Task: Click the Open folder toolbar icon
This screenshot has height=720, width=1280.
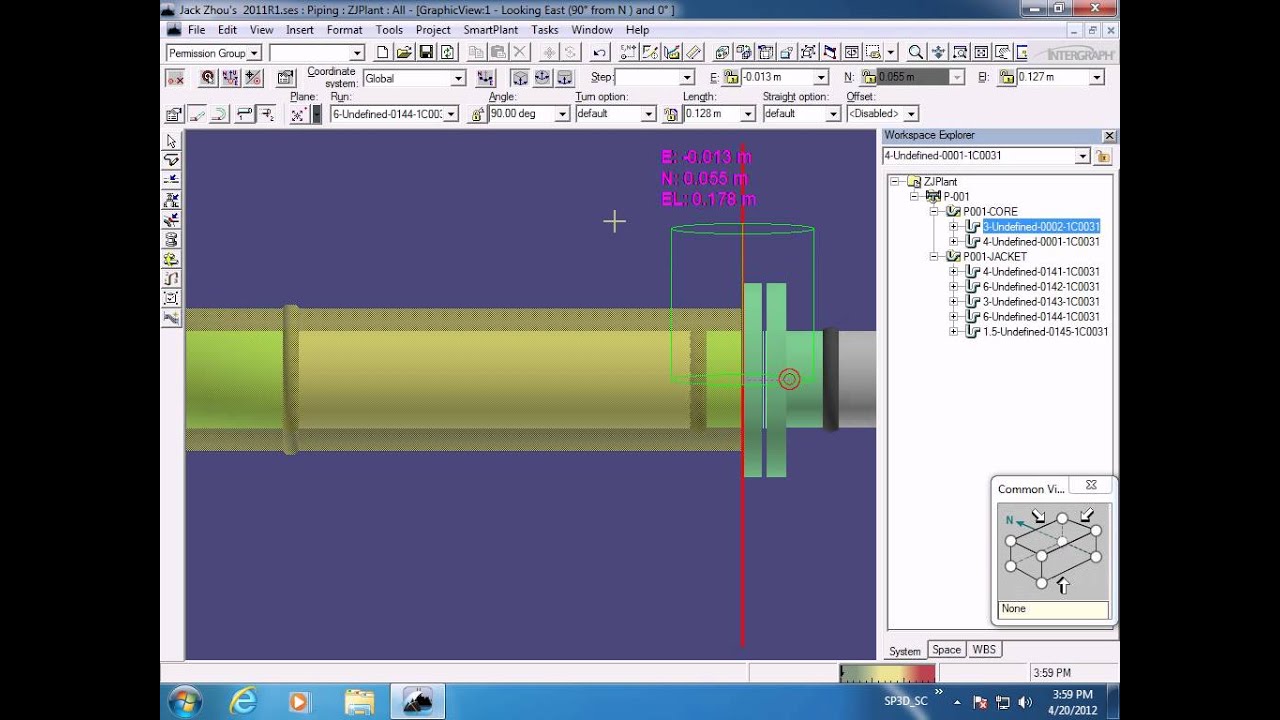Action: click(x=404, y=53)
